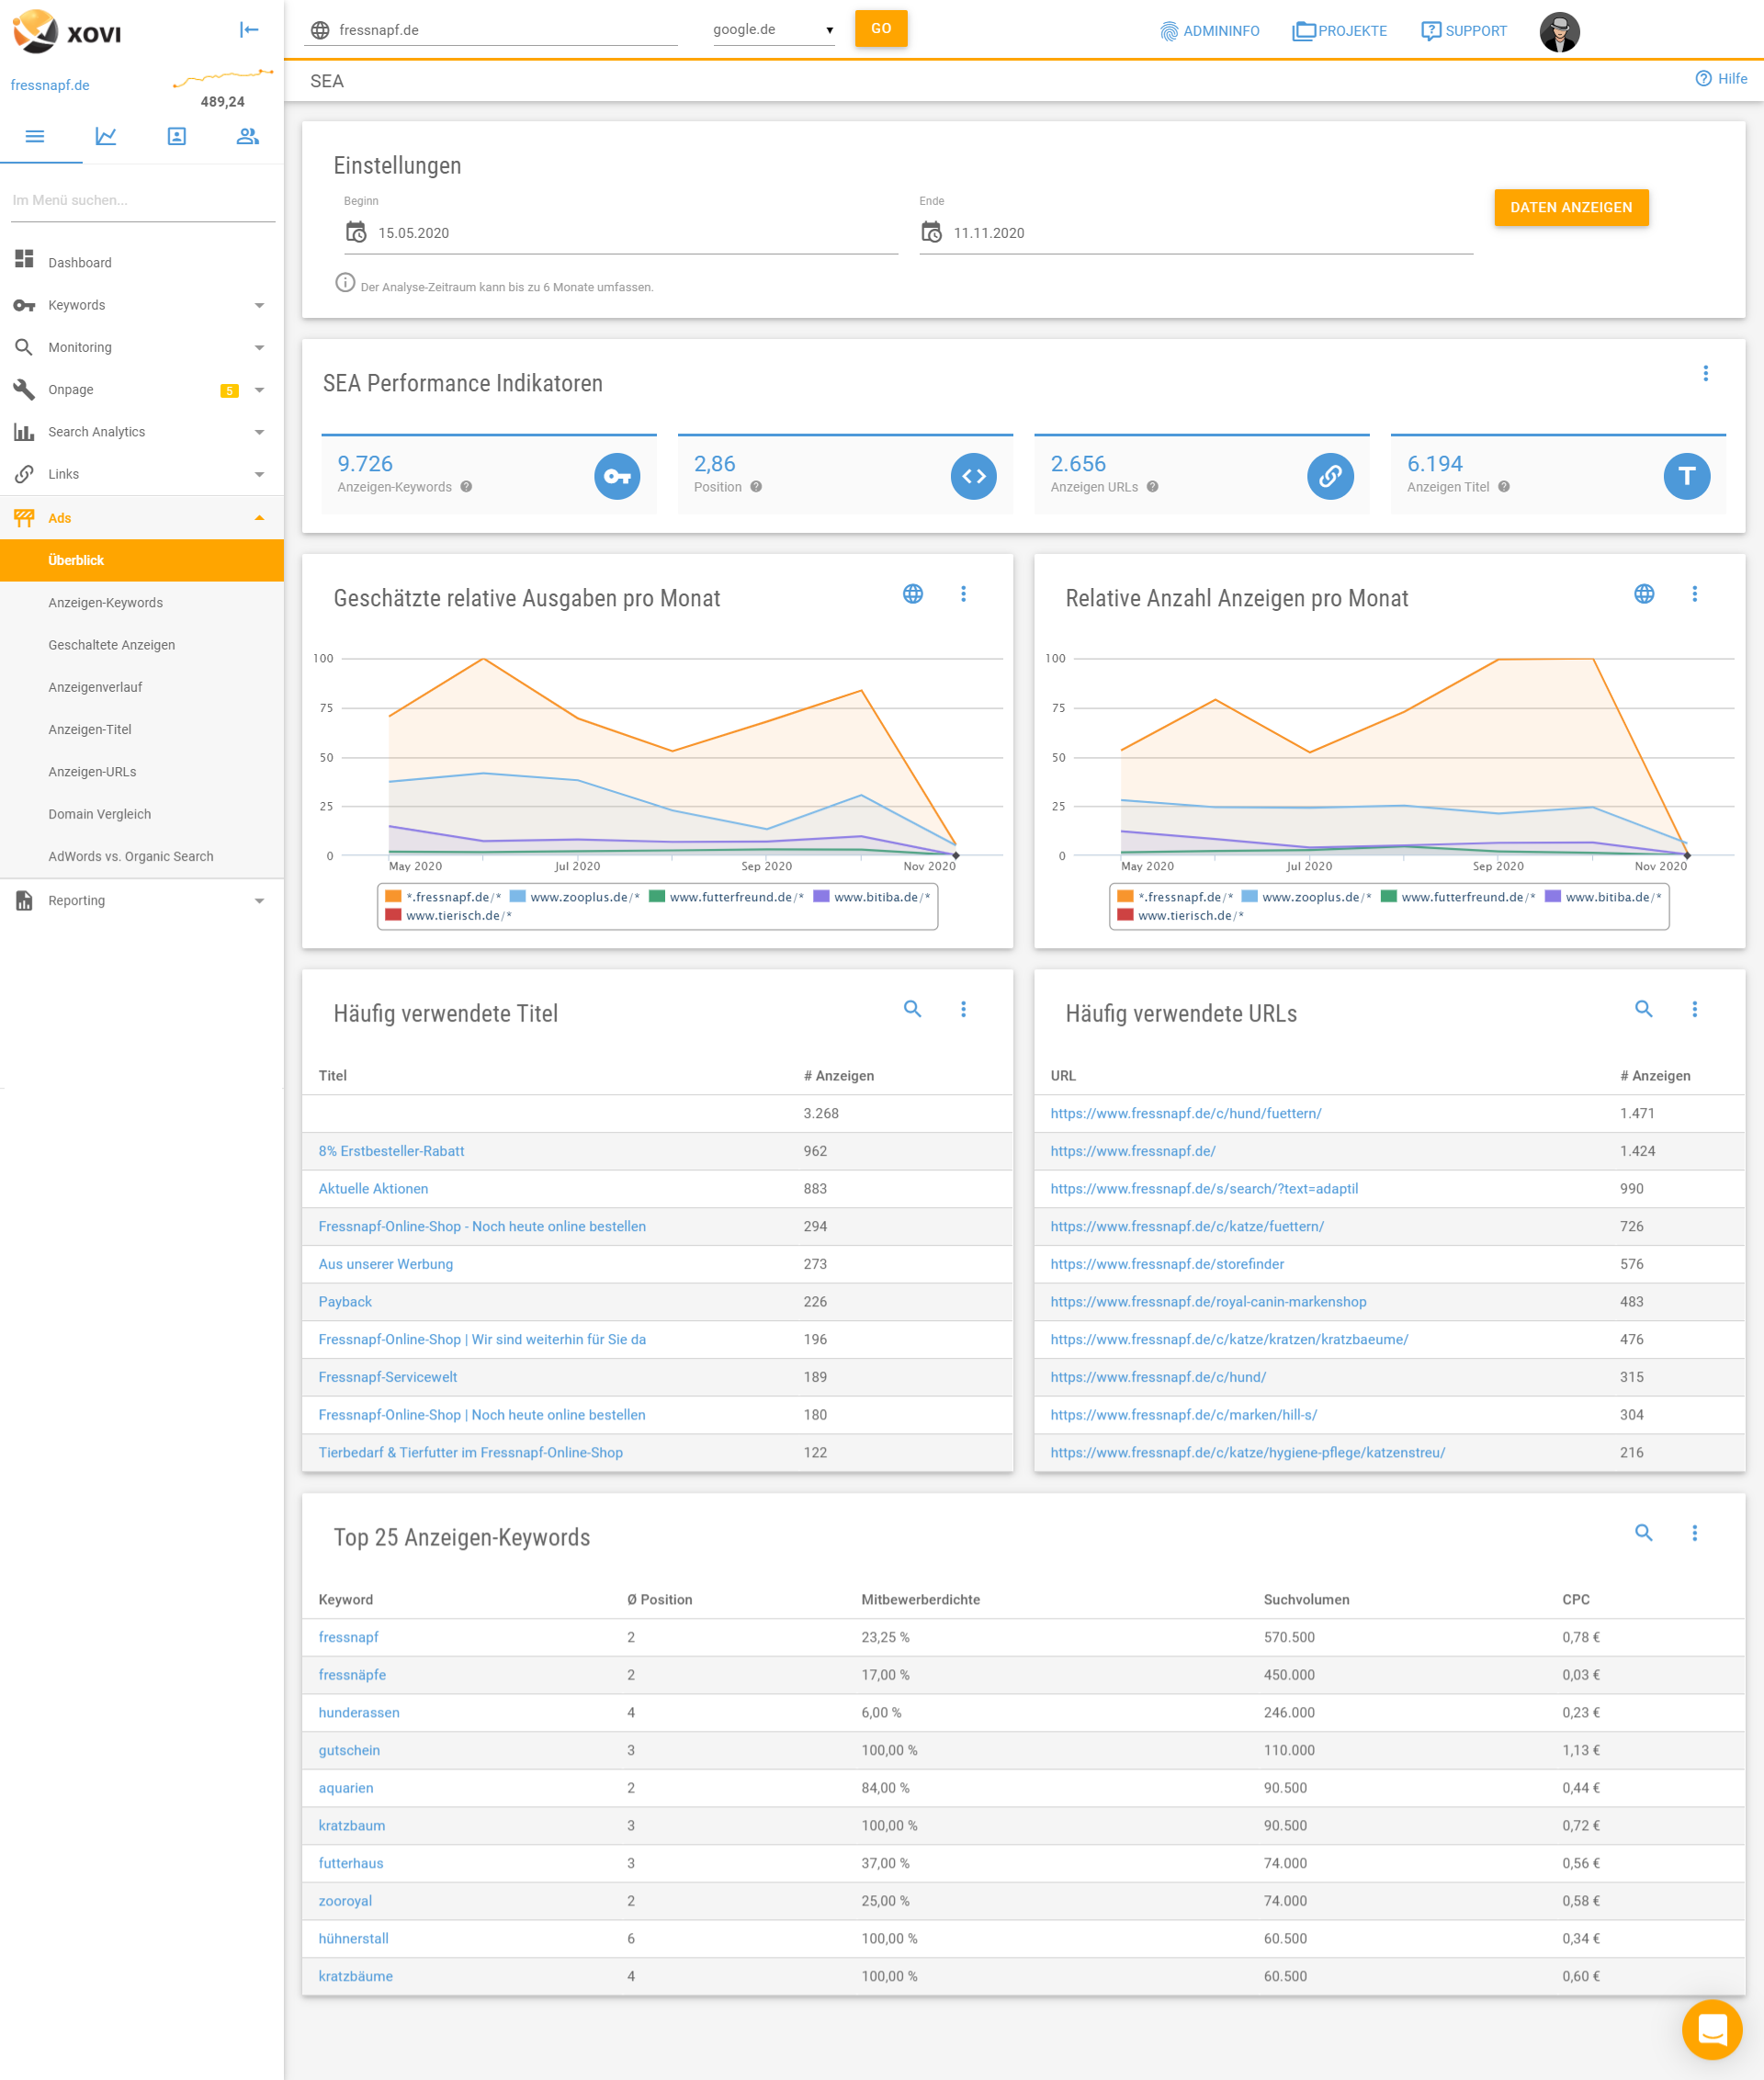The width and height of the screenshot is (1764, 2080).
Task: Toggle www.tierisch.de legend swatch in Anzahl Anzeigen chart
Action: coord(1125,915)
